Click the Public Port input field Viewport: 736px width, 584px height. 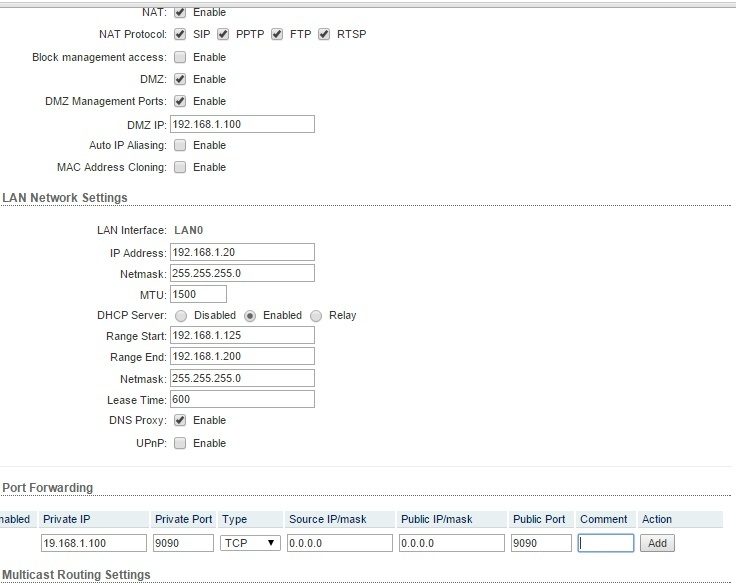point(542,543)
